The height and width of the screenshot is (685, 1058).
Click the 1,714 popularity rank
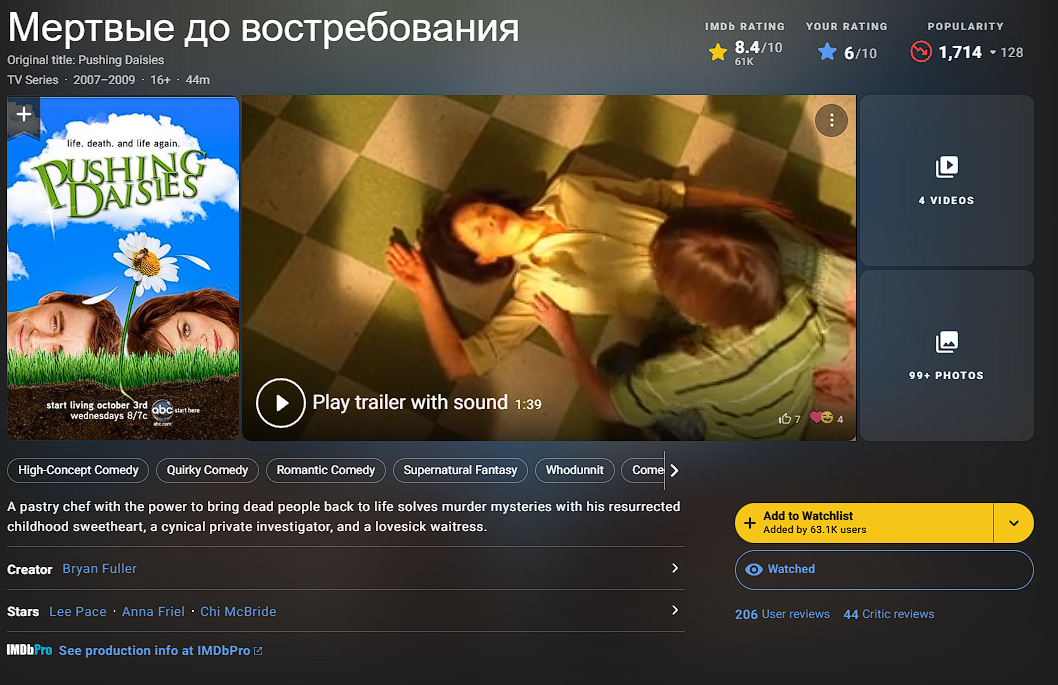(x=960, y=52)
